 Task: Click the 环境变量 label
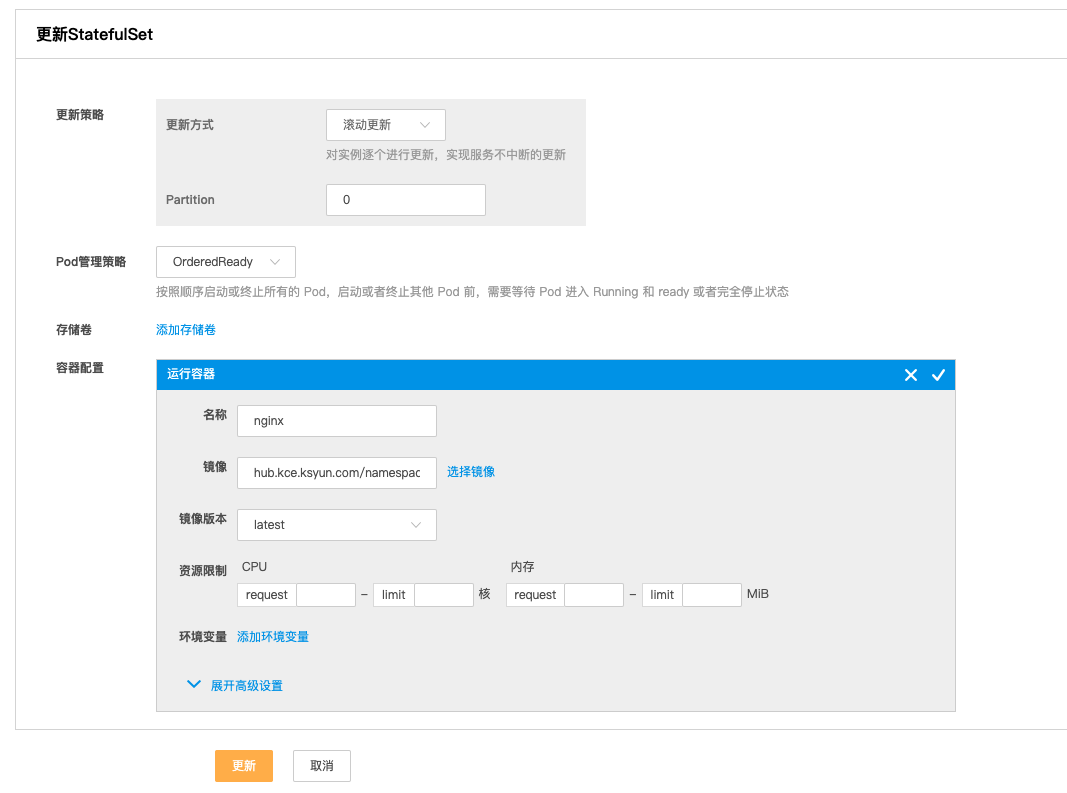(x=202, y=637)
